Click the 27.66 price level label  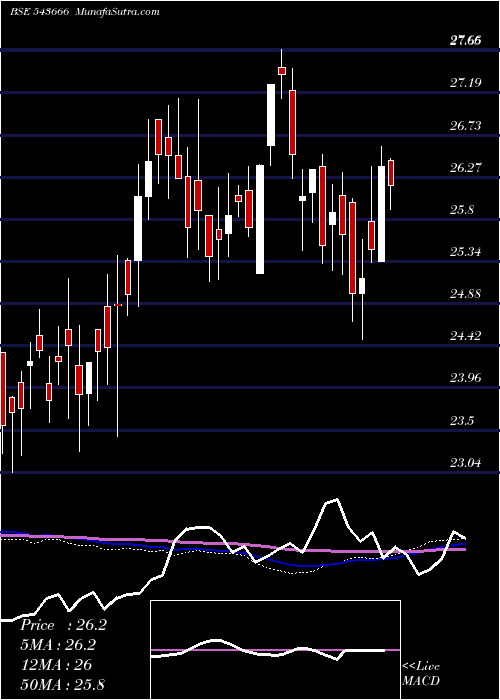click(465, 40)
